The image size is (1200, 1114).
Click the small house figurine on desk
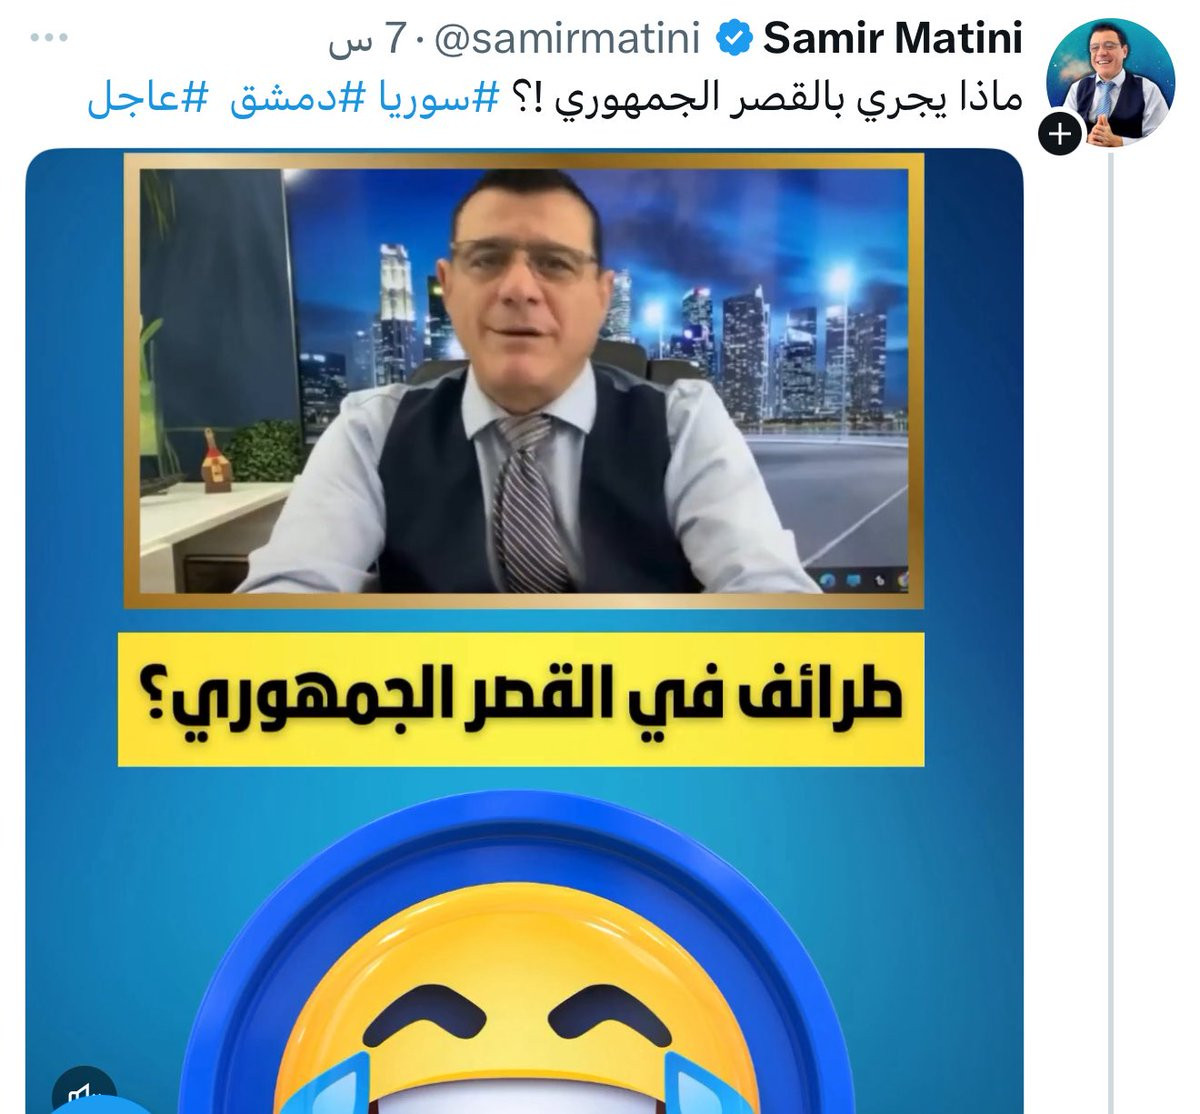click(212, 460)
